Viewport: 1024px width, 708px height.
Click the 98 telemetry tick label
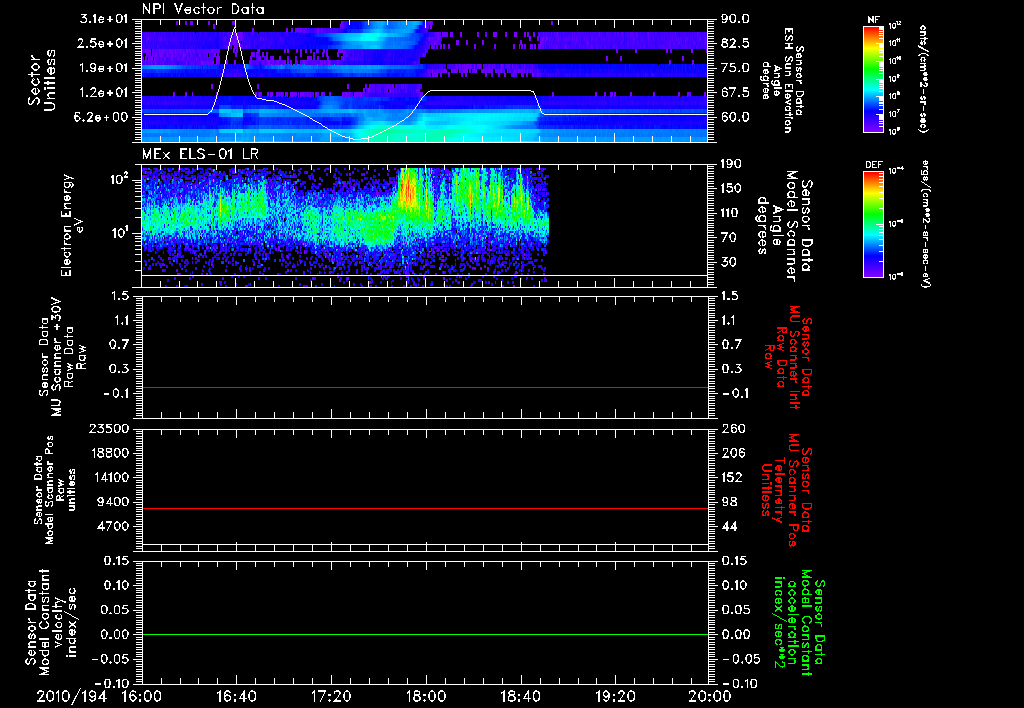(730, 502)
